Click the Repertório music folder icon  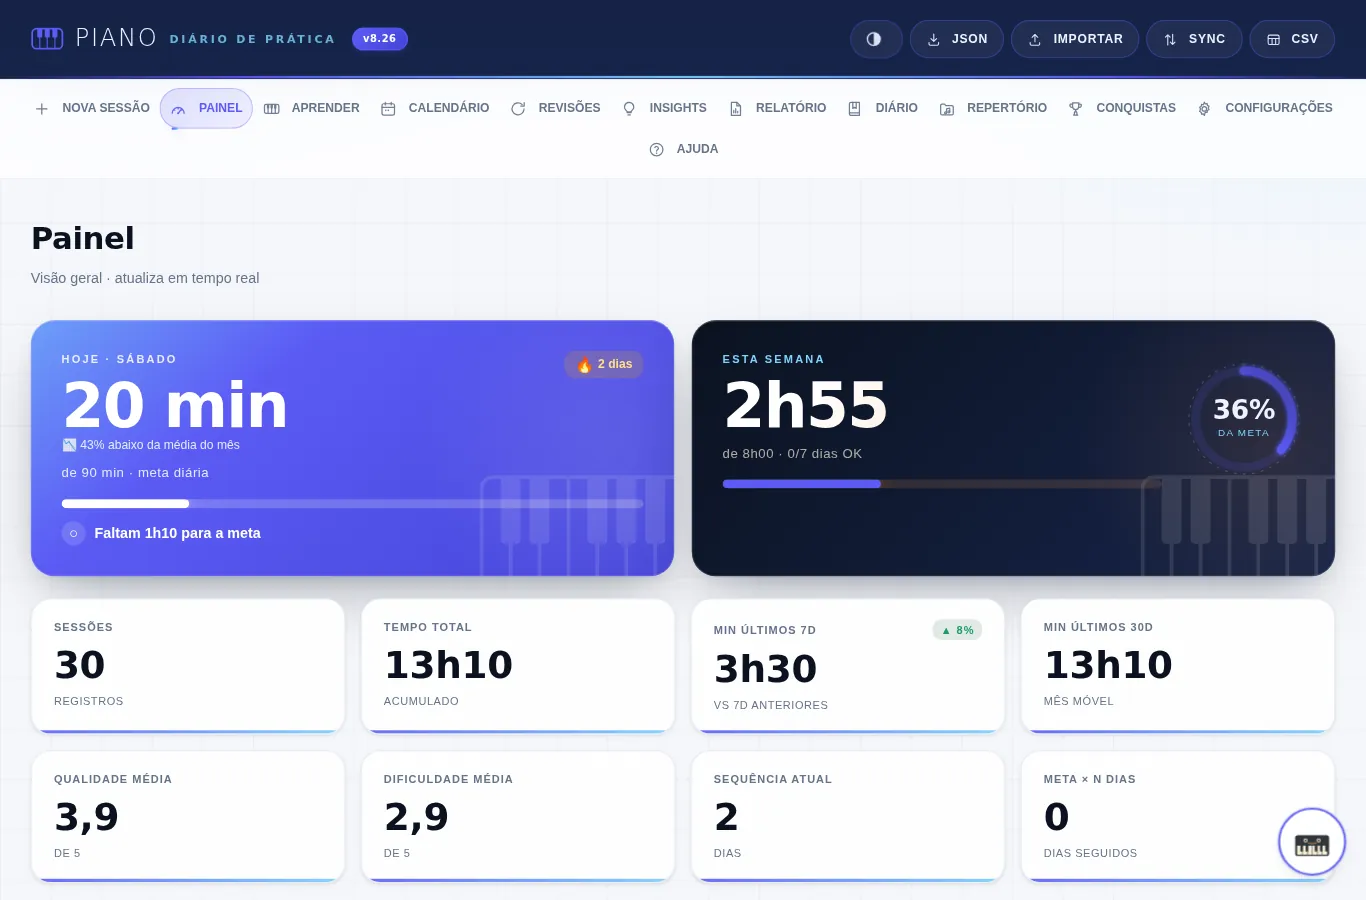[947, 109]
